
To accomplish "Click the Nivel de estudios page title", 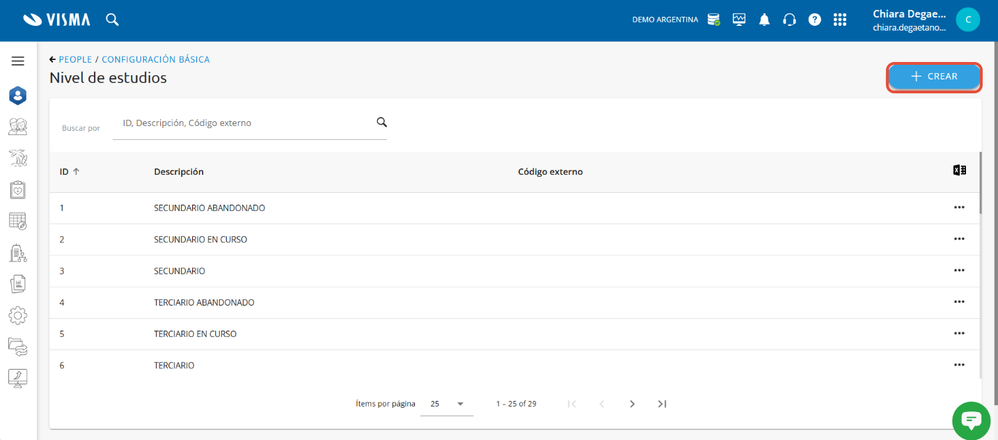I will pos(108,78).
